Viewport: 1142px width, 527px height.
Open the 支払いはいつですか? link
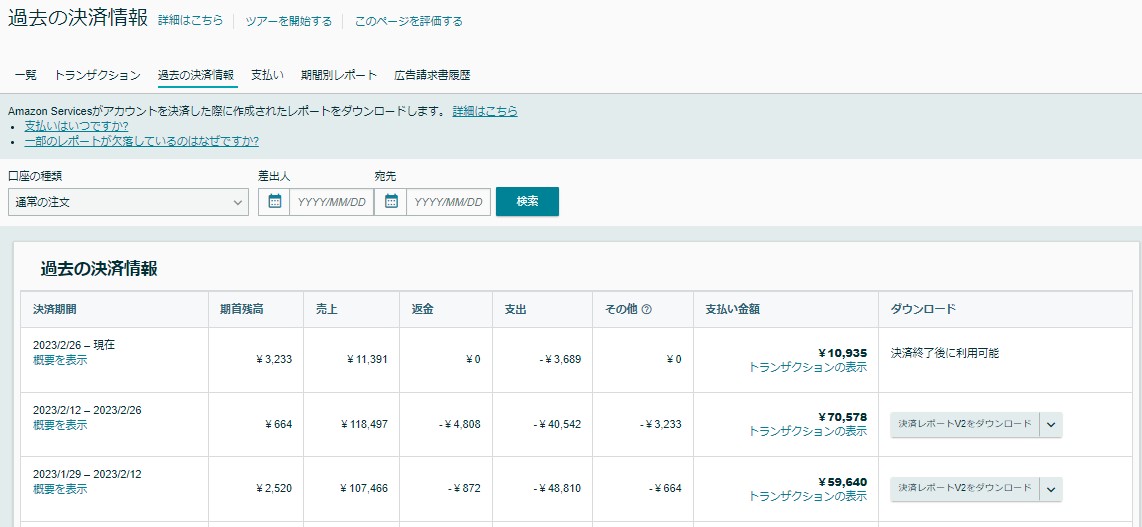click(76, 126)
